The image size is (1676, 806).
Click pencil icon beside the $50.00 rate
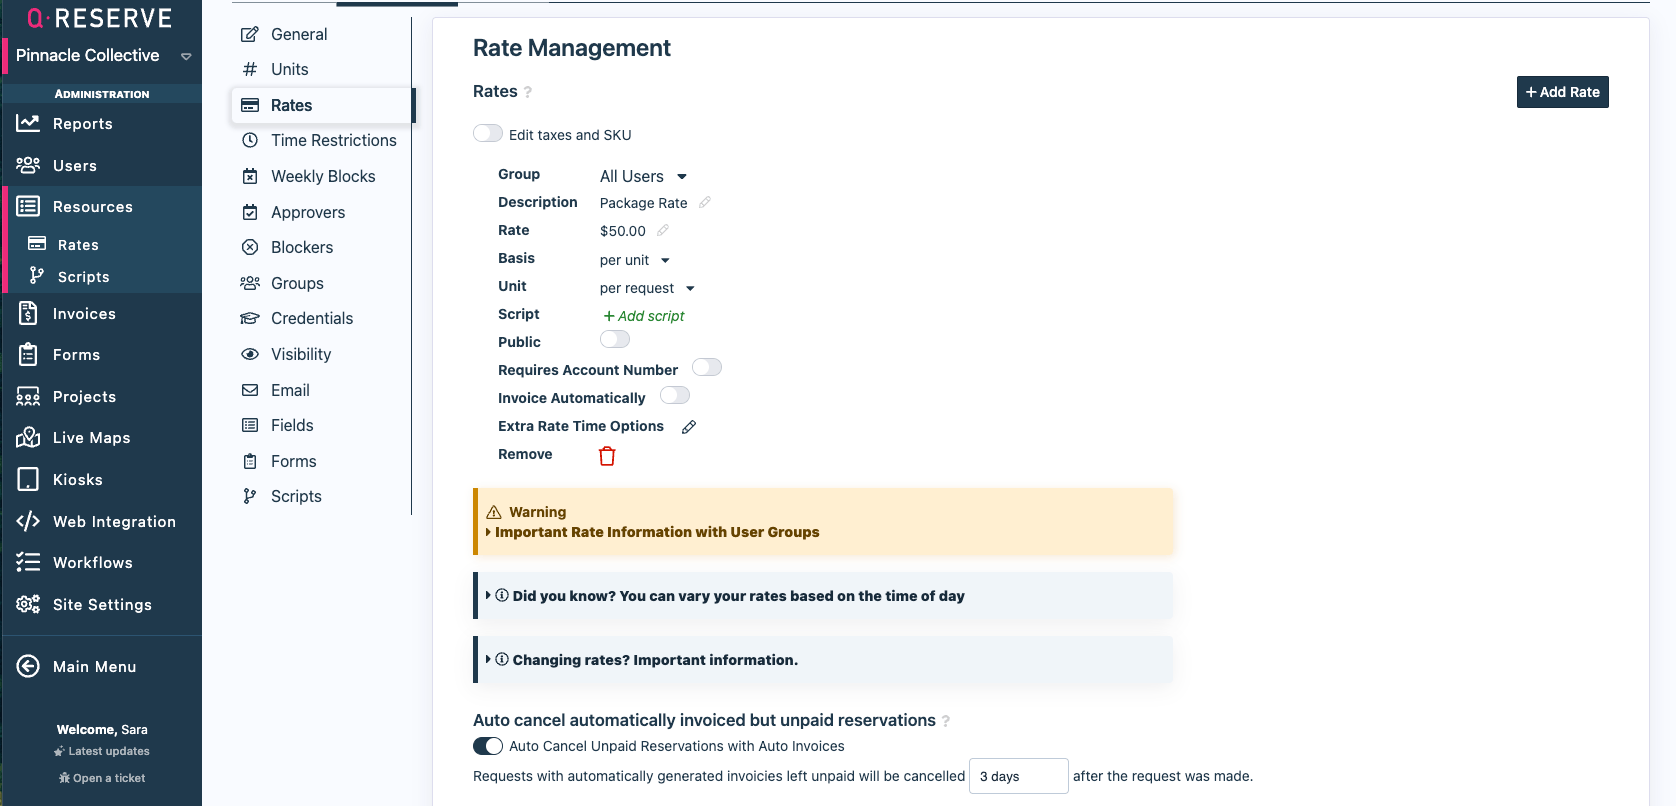point(663,230)
